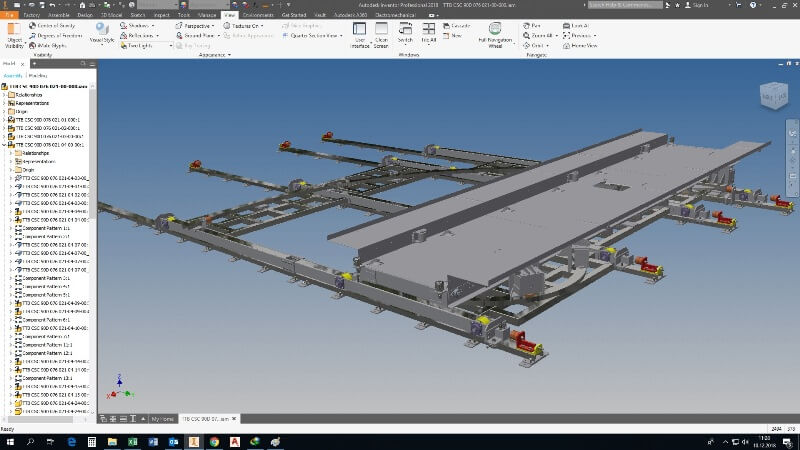
Task: Click the Home icon in quick access toolbar
Action: (x=82, y=5)
